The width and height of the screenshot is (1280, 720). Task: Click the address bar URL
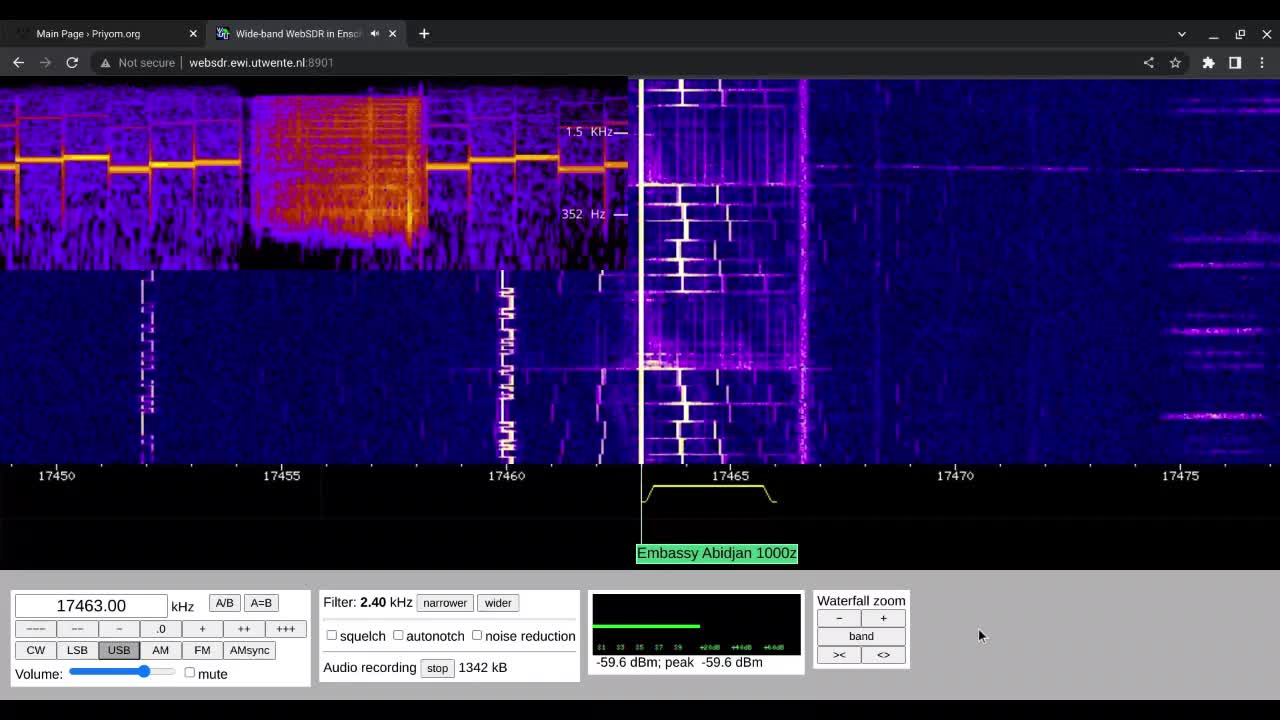261,62
